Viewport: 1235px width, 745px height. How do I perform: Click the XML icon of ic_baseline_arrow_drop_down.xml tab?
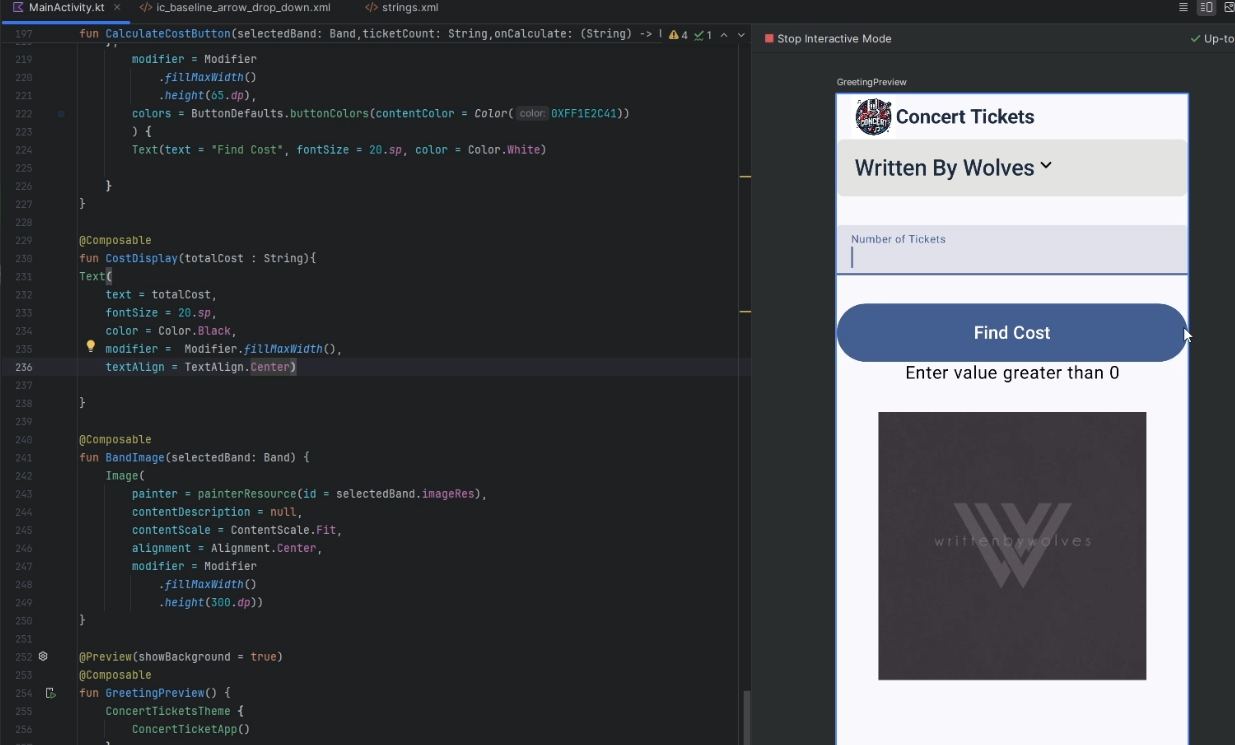tap(146, 8)
